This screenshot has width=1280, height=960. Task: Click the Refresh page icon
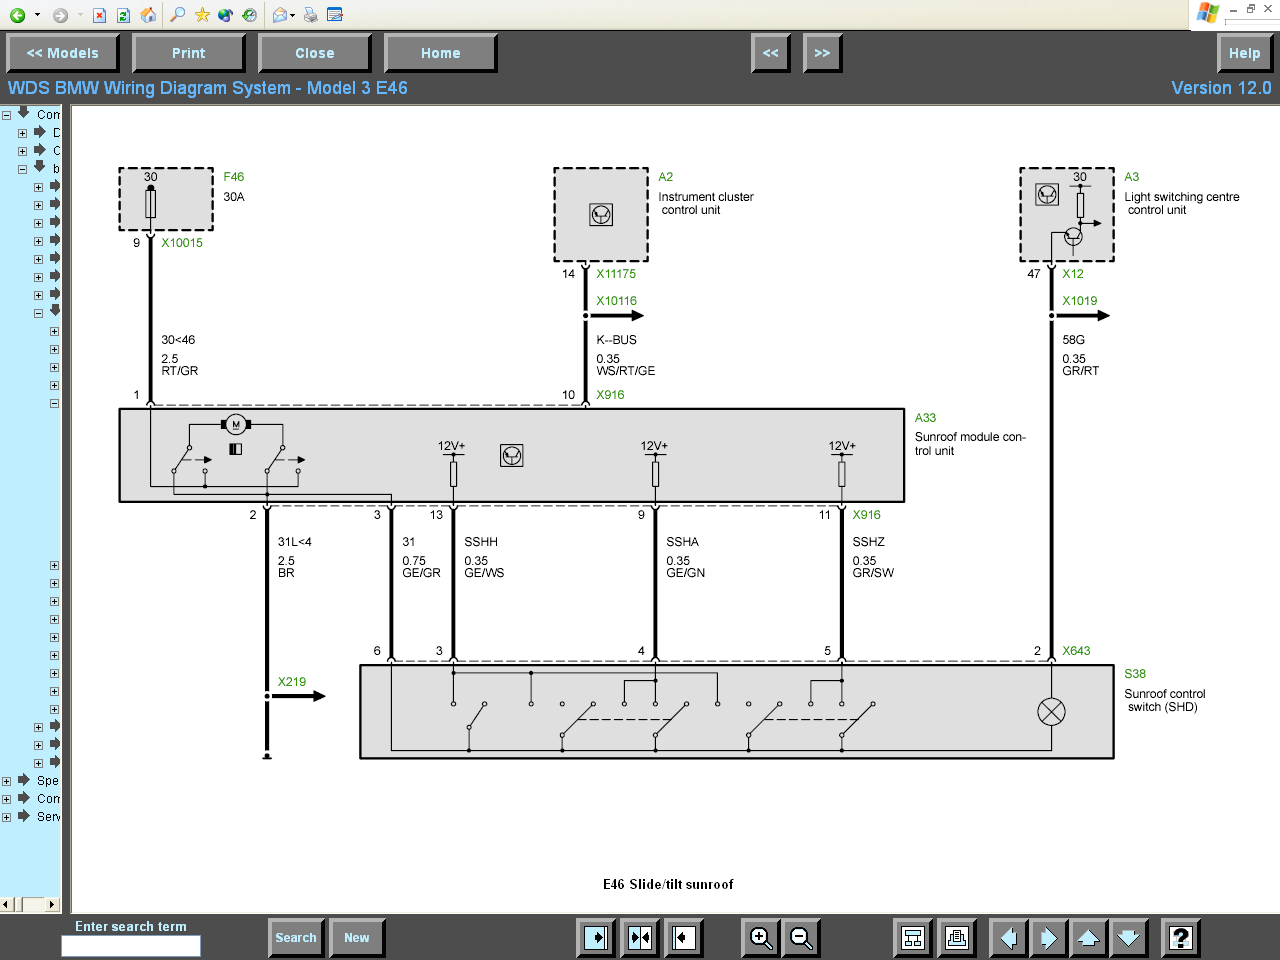point(123,15)
